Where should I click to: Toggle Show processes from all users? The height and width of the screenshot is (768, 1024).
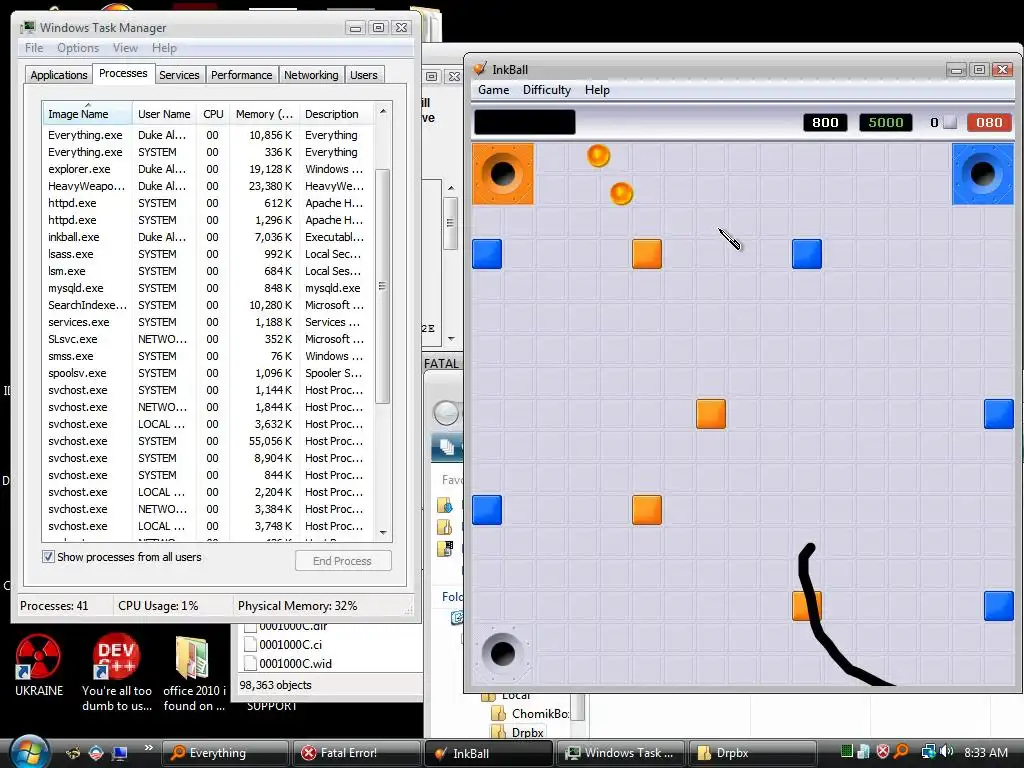(x=48, y=557)
